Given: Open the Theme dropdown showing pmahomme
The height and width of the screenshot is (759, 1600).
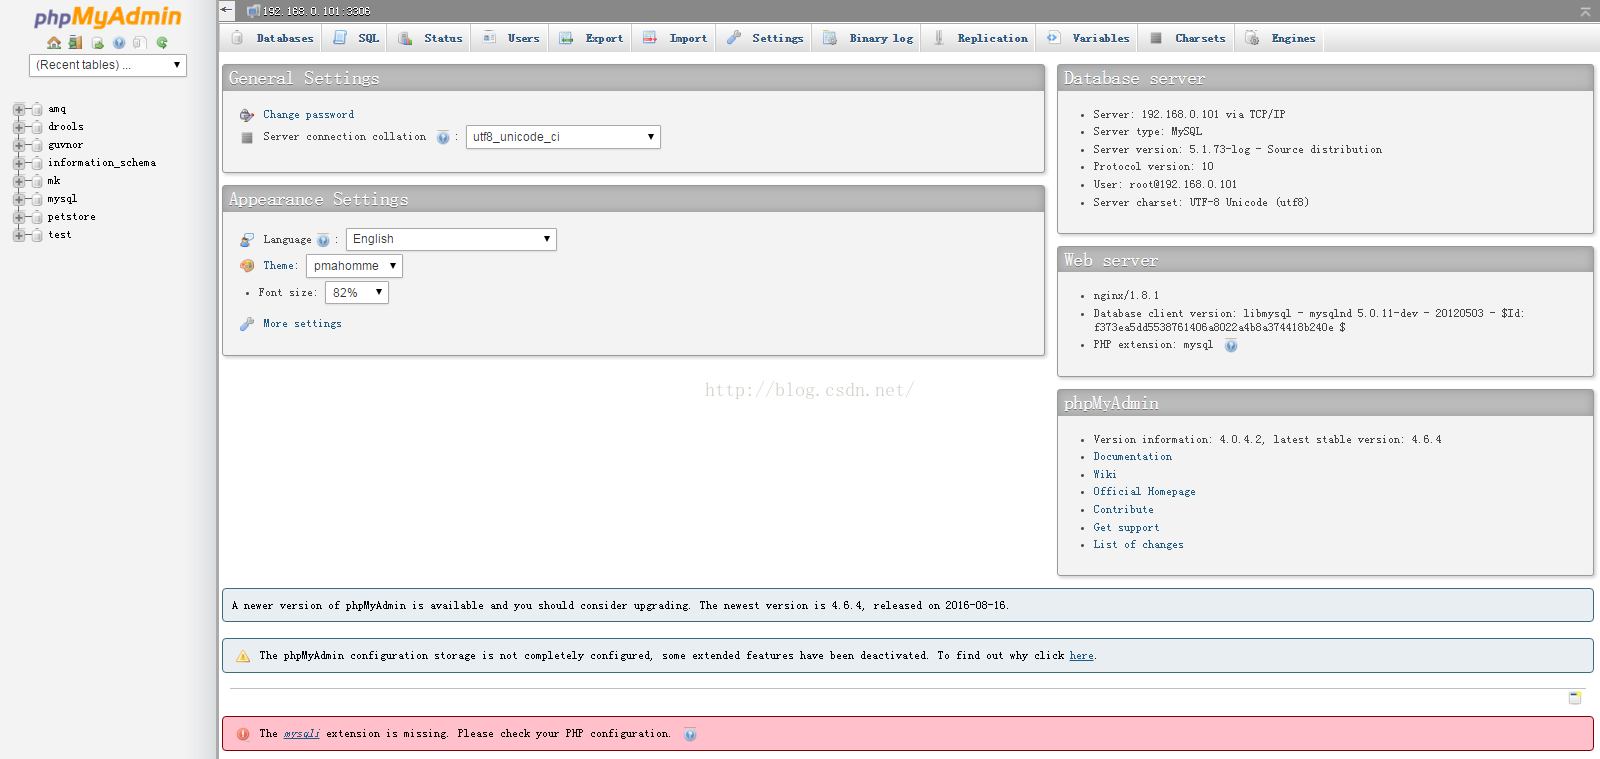Looking at the screenshot, I should [x=354, y=266].
